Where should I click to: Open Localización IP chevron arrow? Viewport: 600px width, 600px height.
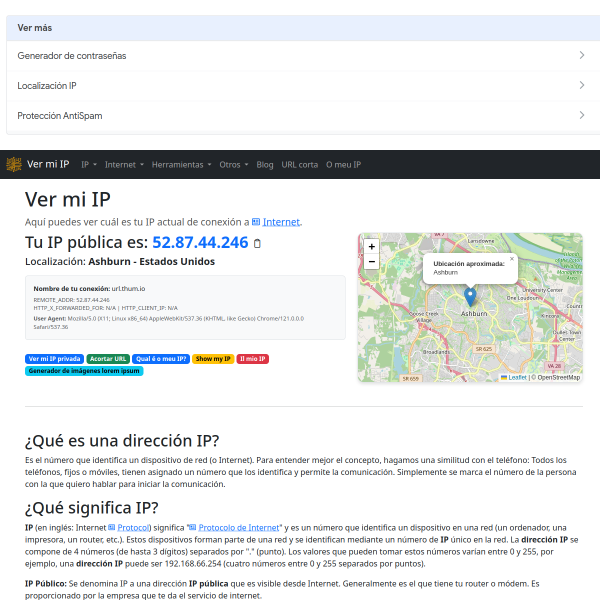(582, 85)
